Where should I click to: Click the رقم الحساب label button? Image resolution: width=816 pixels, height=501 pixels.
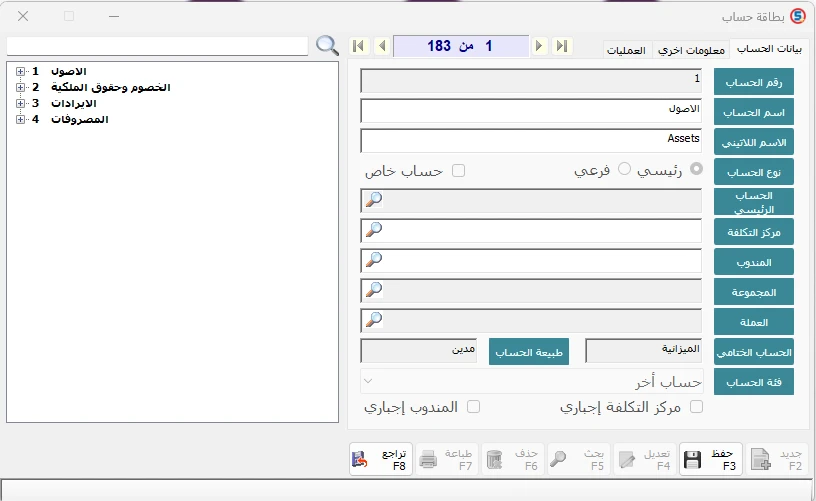coord(754,82)
